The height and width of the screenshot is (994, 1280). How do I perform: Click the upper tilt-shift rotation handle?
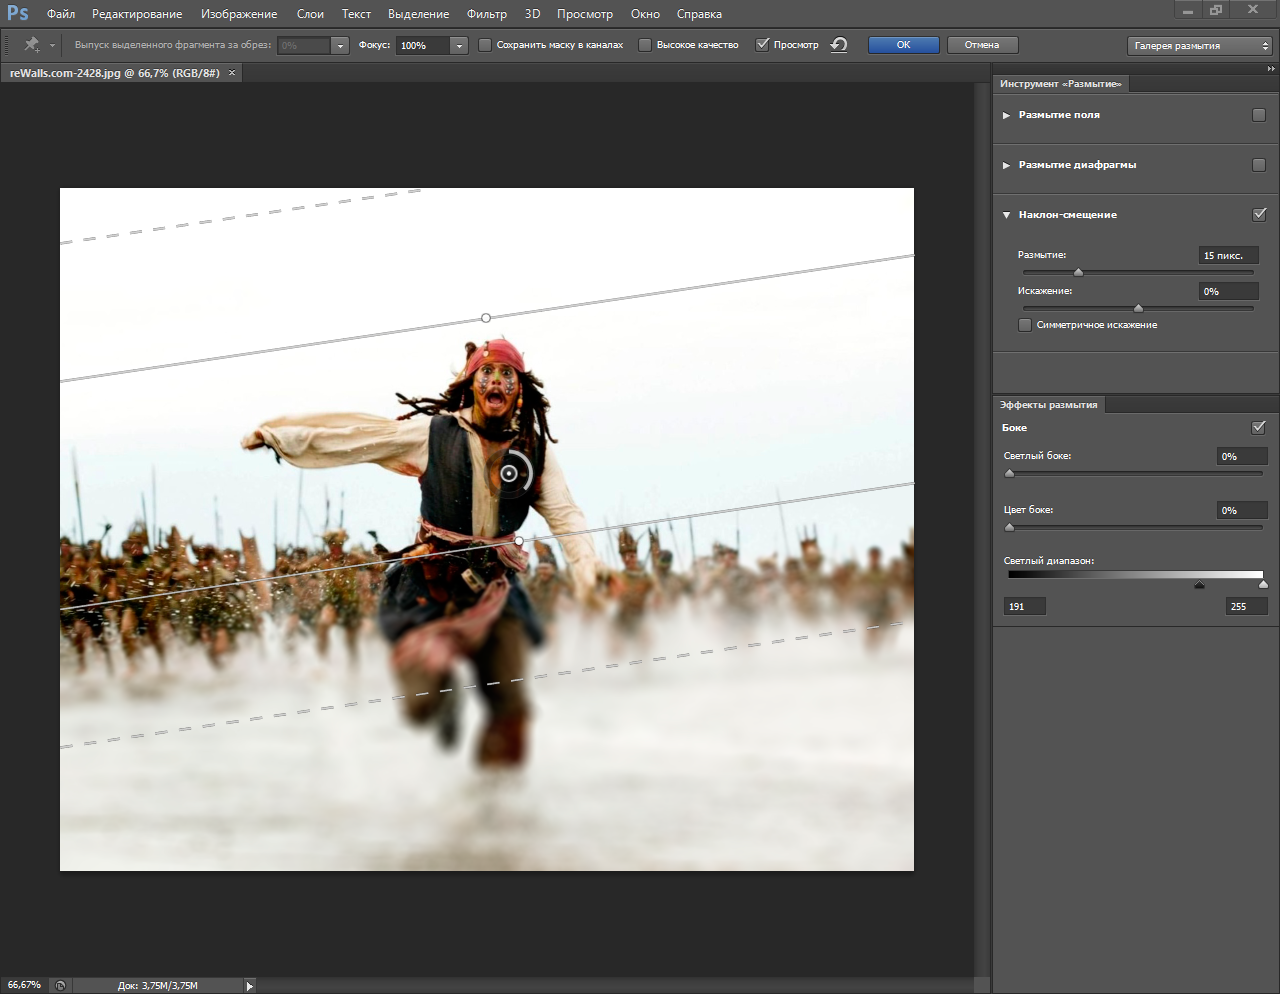point(486,318)
